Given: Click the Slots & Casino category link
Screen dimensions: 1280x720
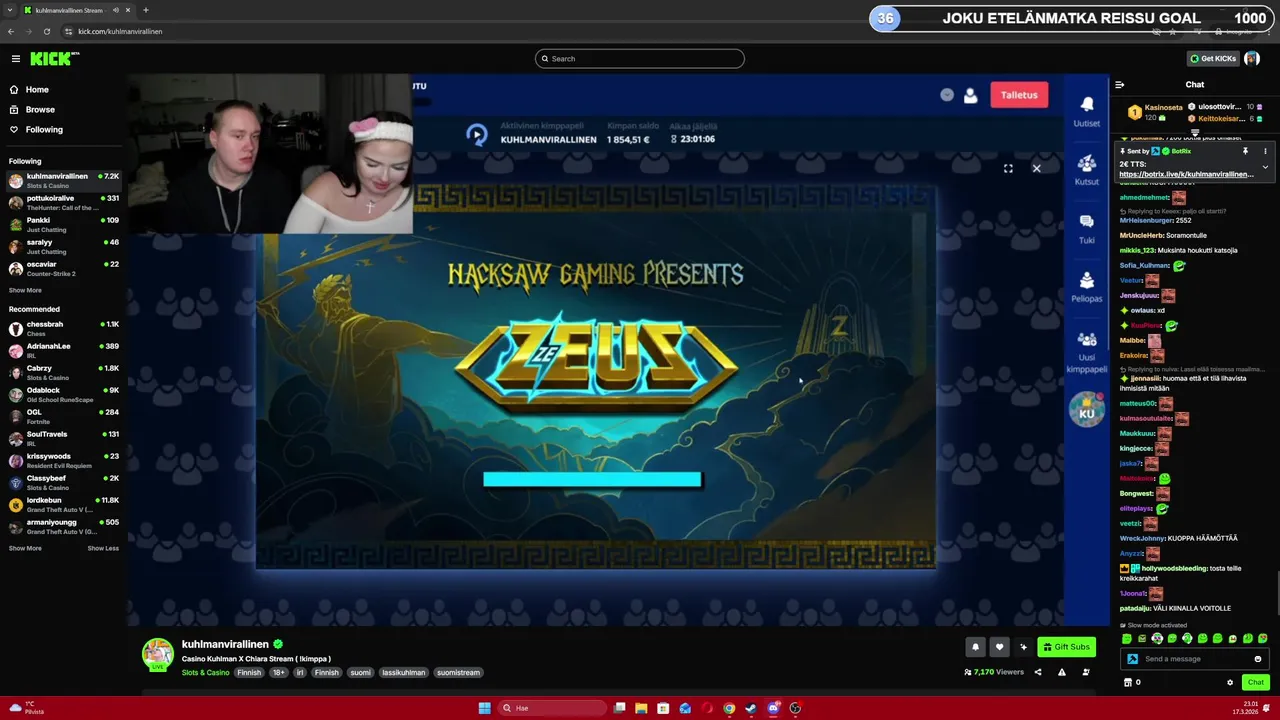Looking at the screenshot, I should tap(205, 673).
